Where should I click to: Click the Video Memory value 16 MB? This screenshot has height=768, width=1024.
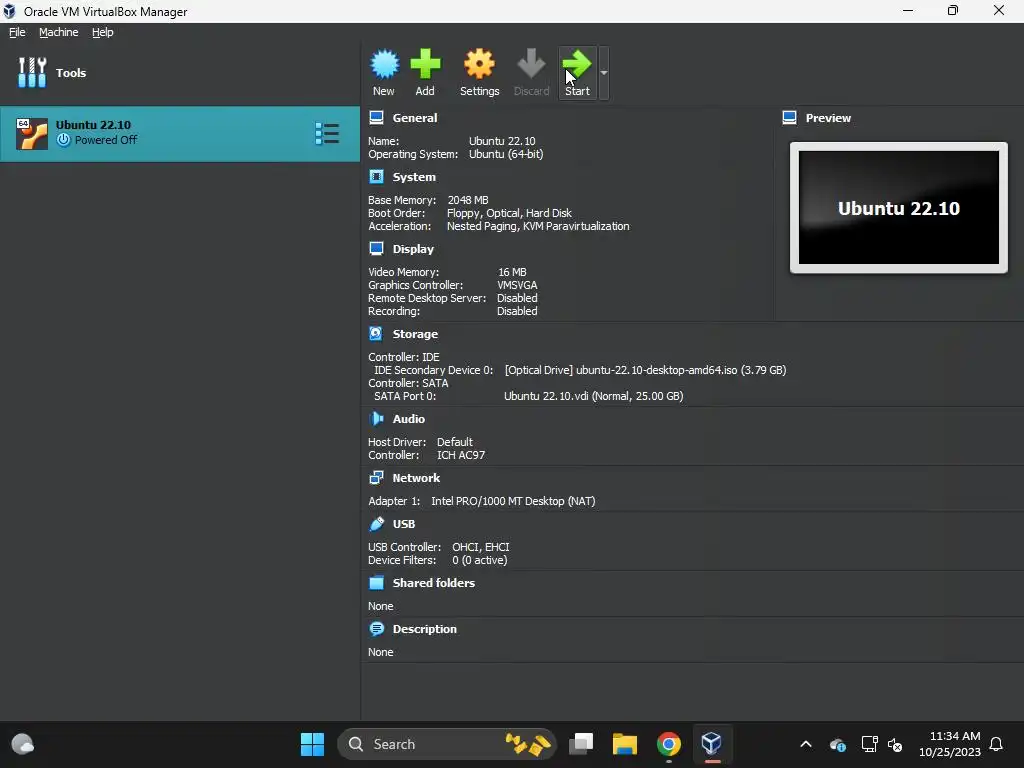click(512, 272)
